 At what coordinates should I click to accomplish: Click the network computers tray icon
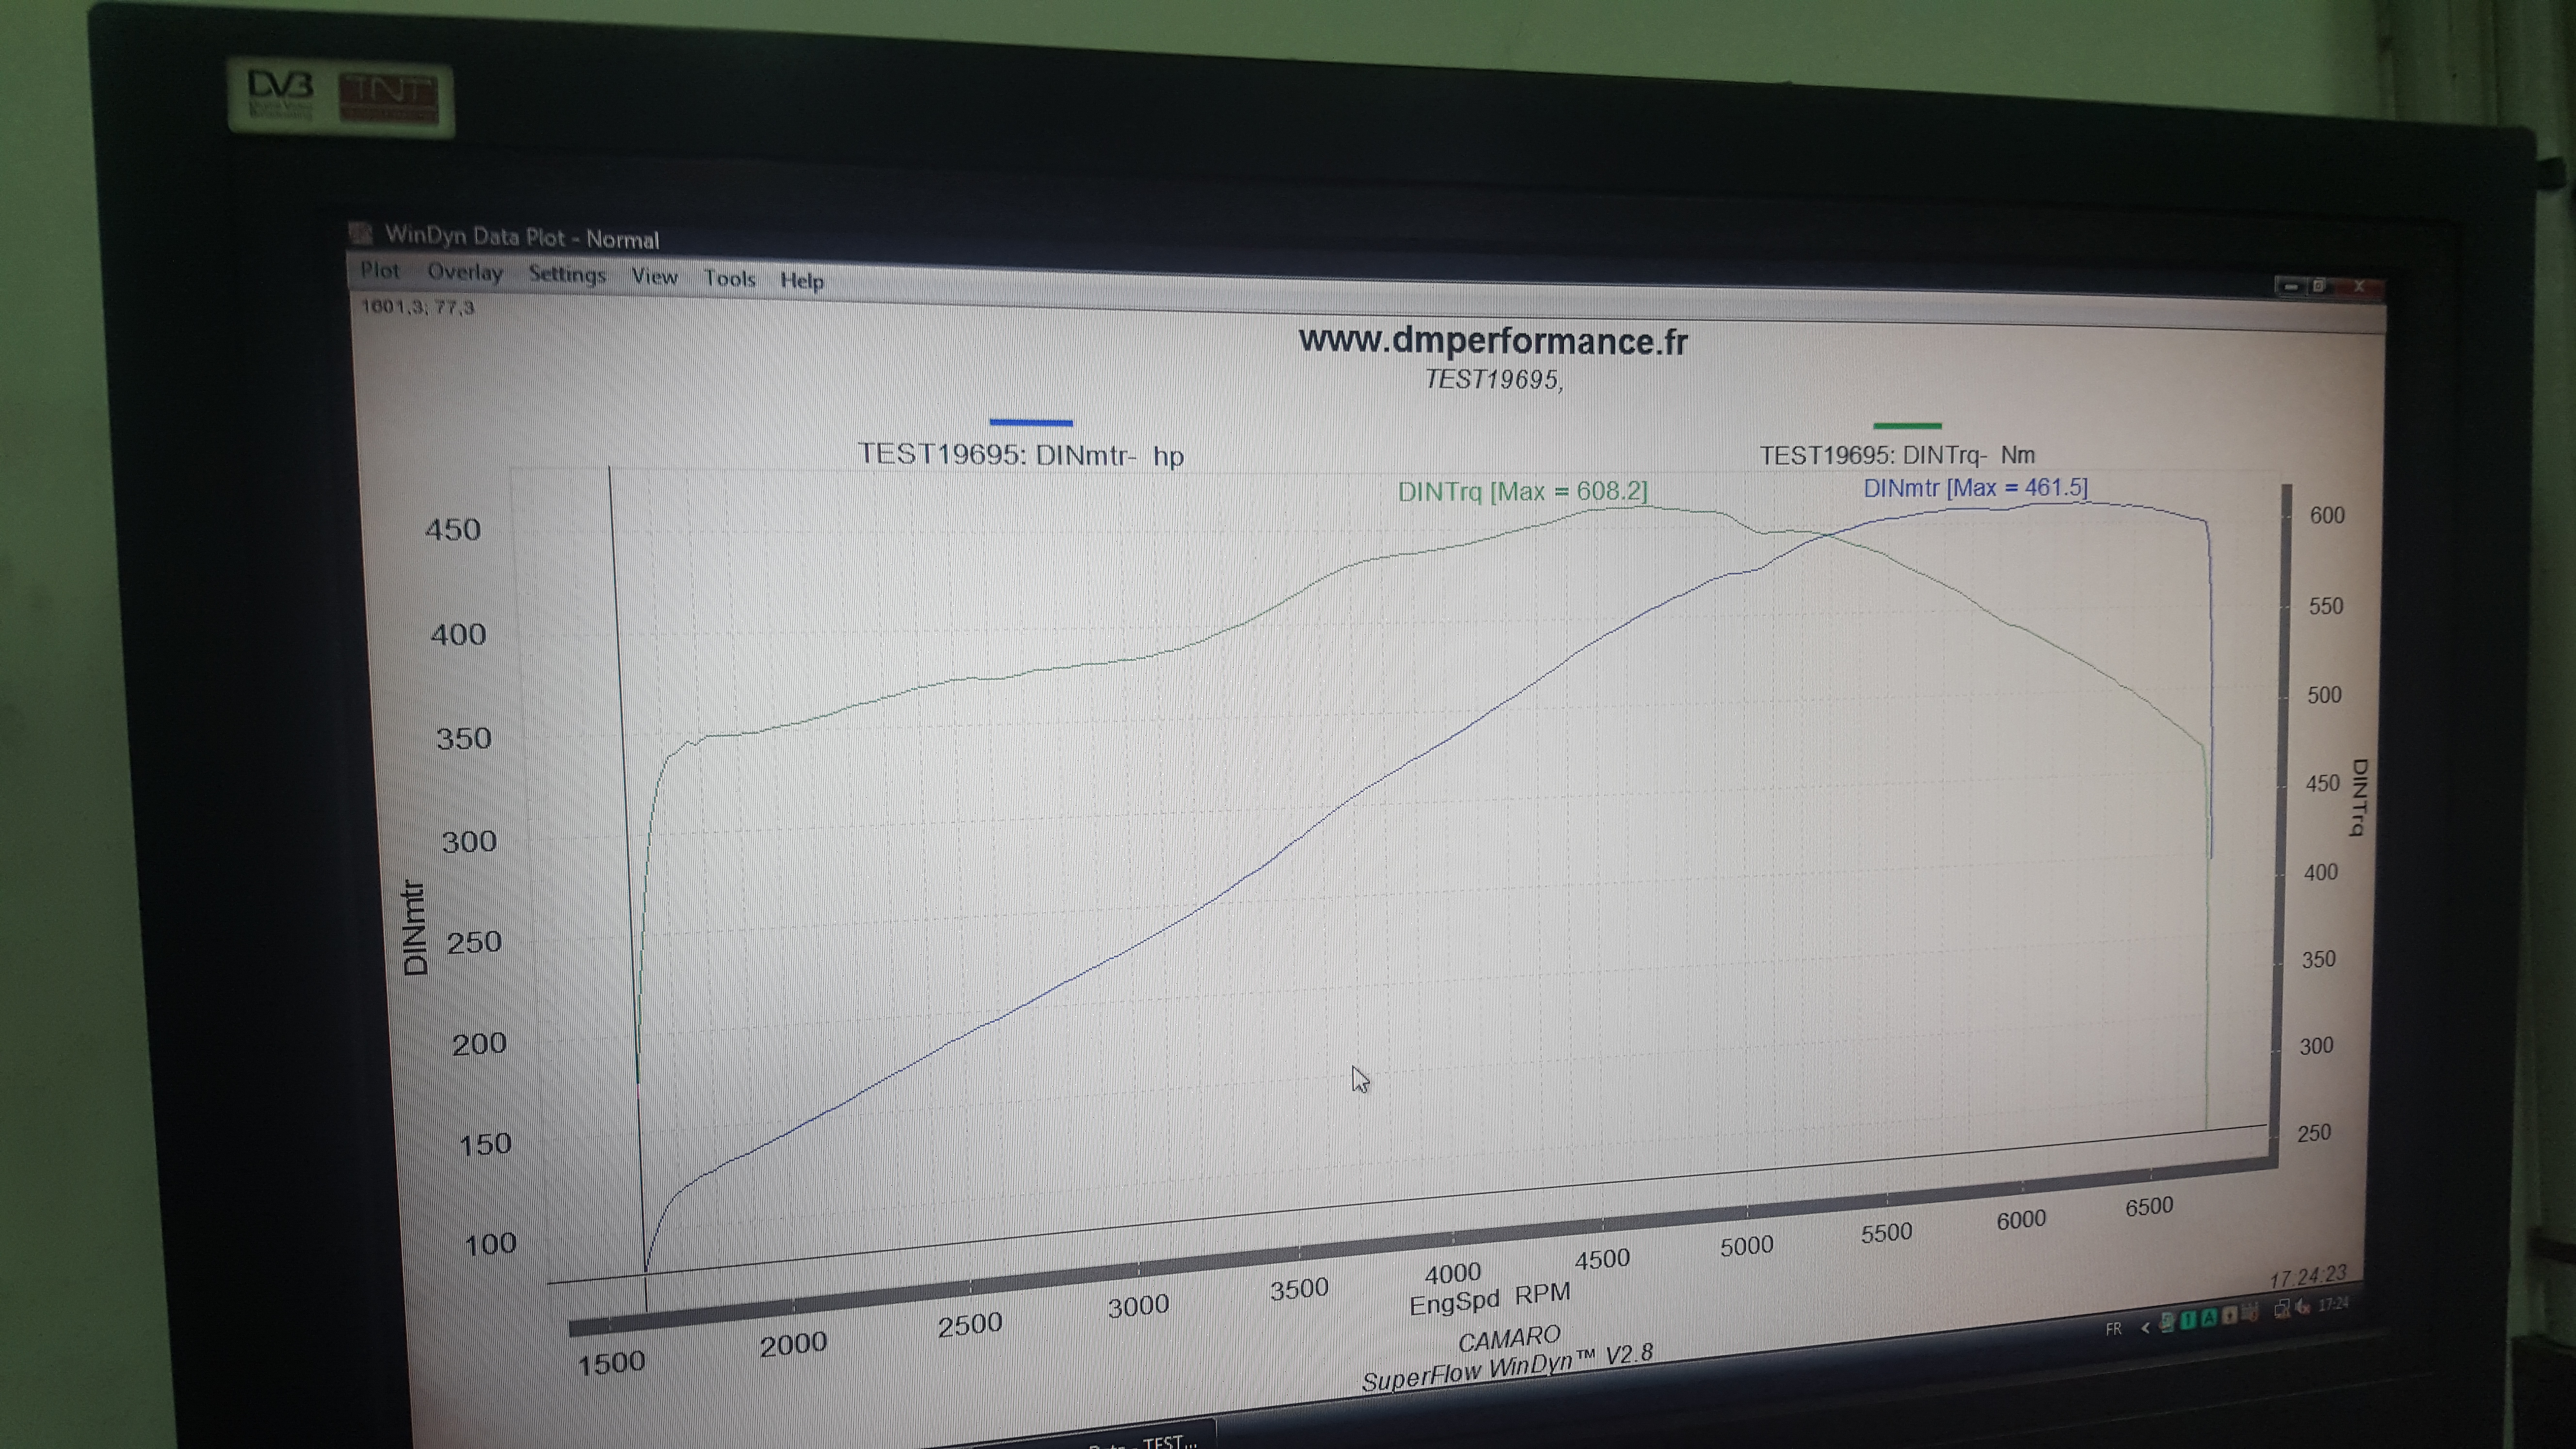coord(2282,1309)
